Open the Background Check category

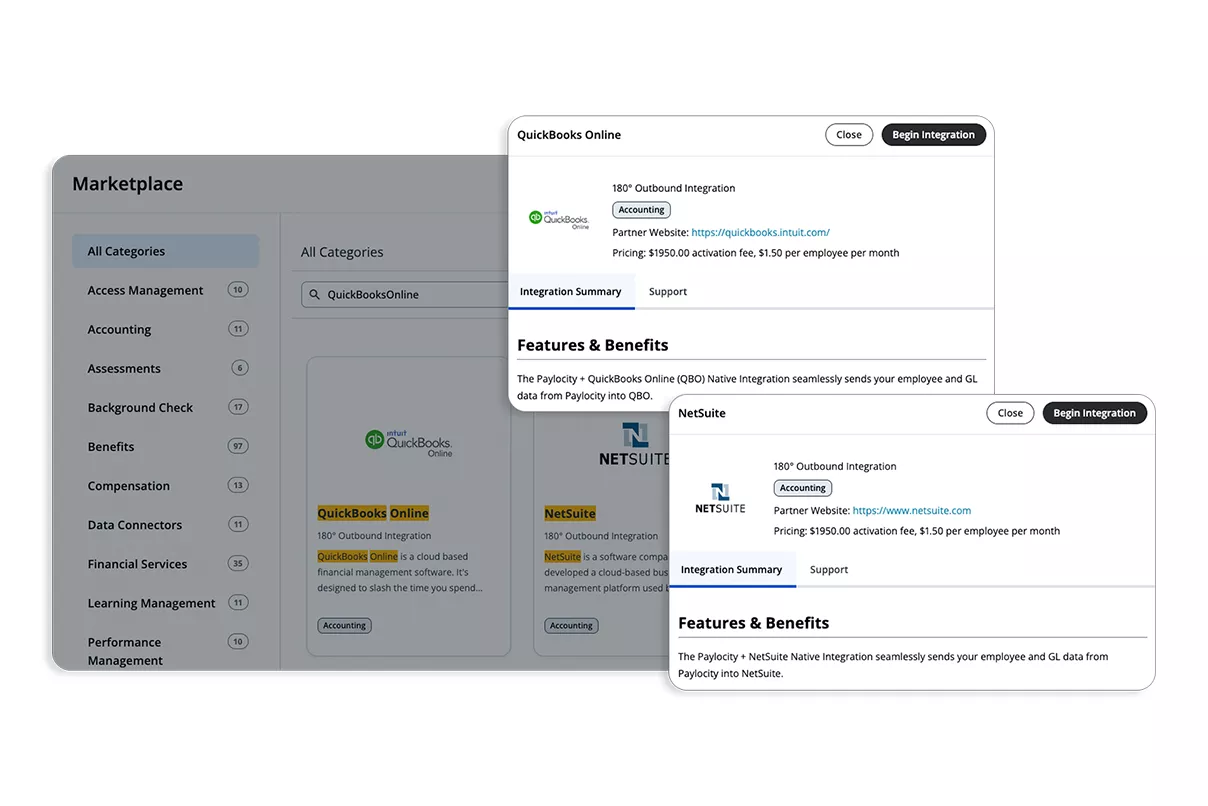(140, 407)
